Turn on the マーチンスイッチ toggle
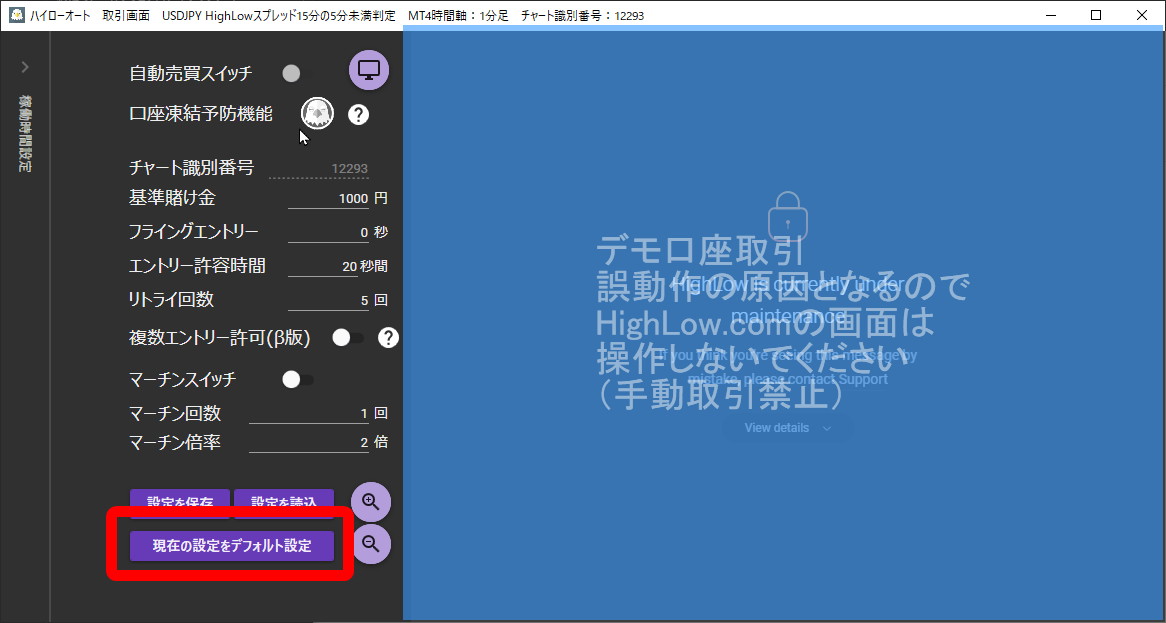Screen dimensions: 1166x623 click(x=297, y=380)
